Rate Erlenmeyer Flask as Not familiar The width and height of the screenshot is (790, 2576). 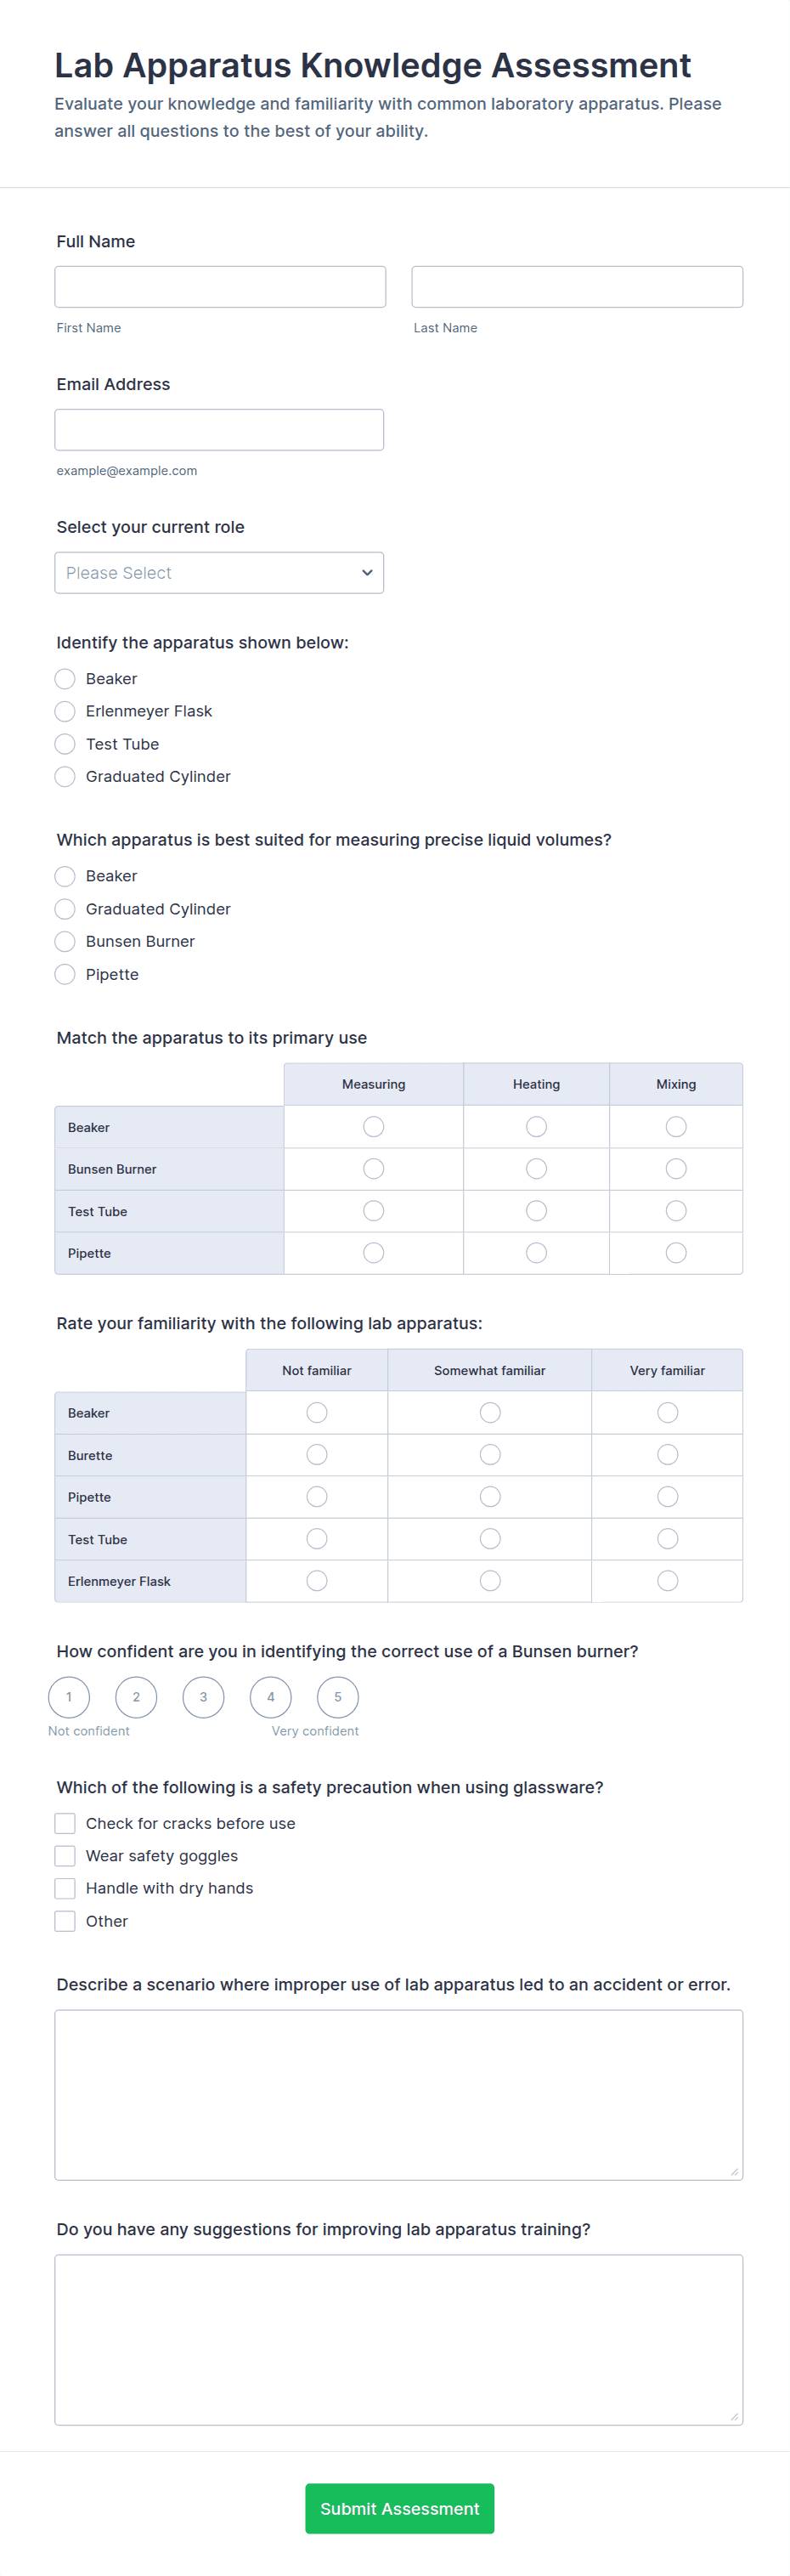point(317,1581)
